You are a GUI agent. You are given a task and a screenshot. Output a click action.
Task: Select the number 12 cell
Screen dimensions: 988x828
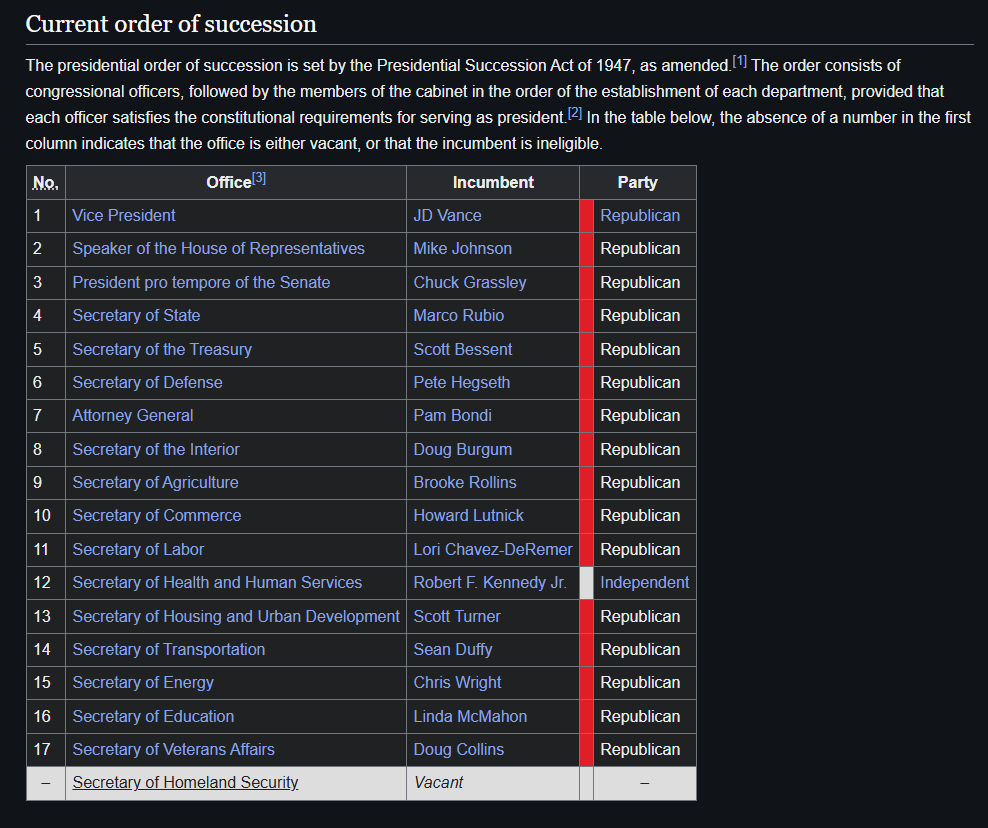coord(45,582)
